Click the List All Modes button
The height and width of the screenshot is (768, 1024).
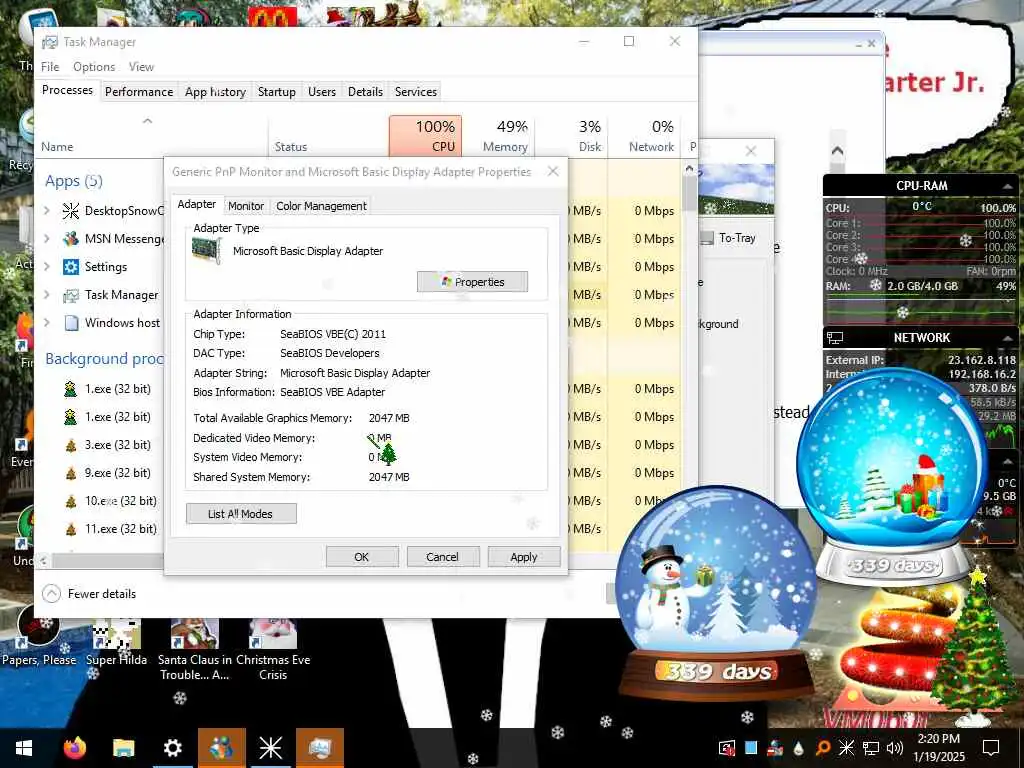pos(241,514)
